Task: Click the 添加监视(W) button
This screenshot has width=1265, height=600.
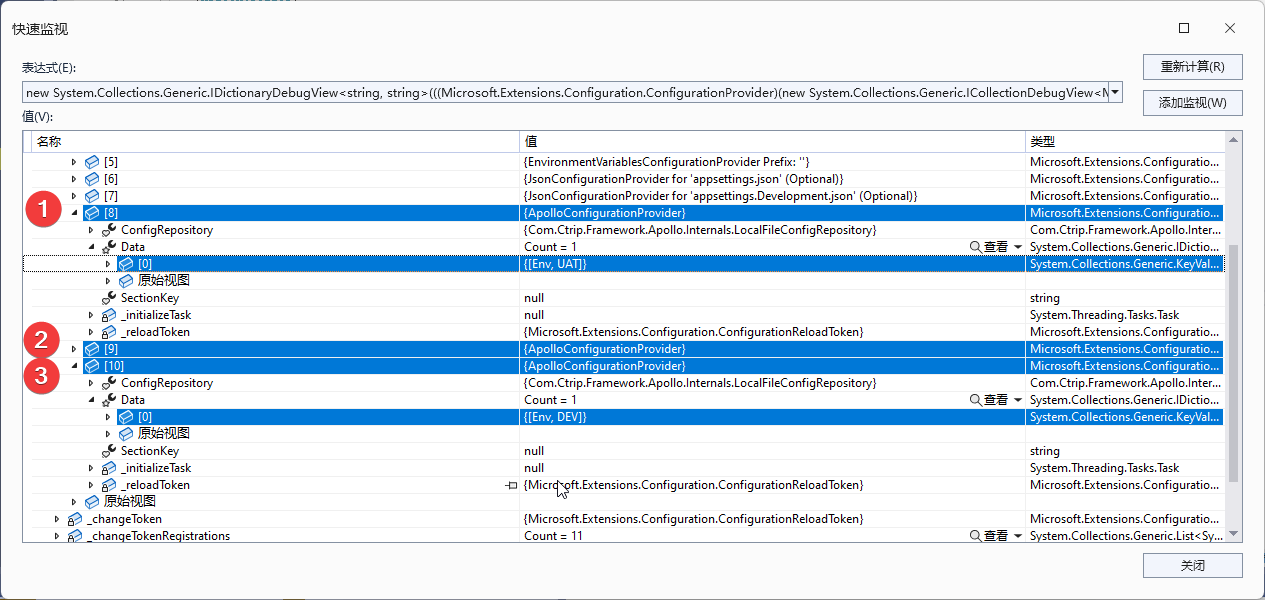Action: click(1192, 102)
